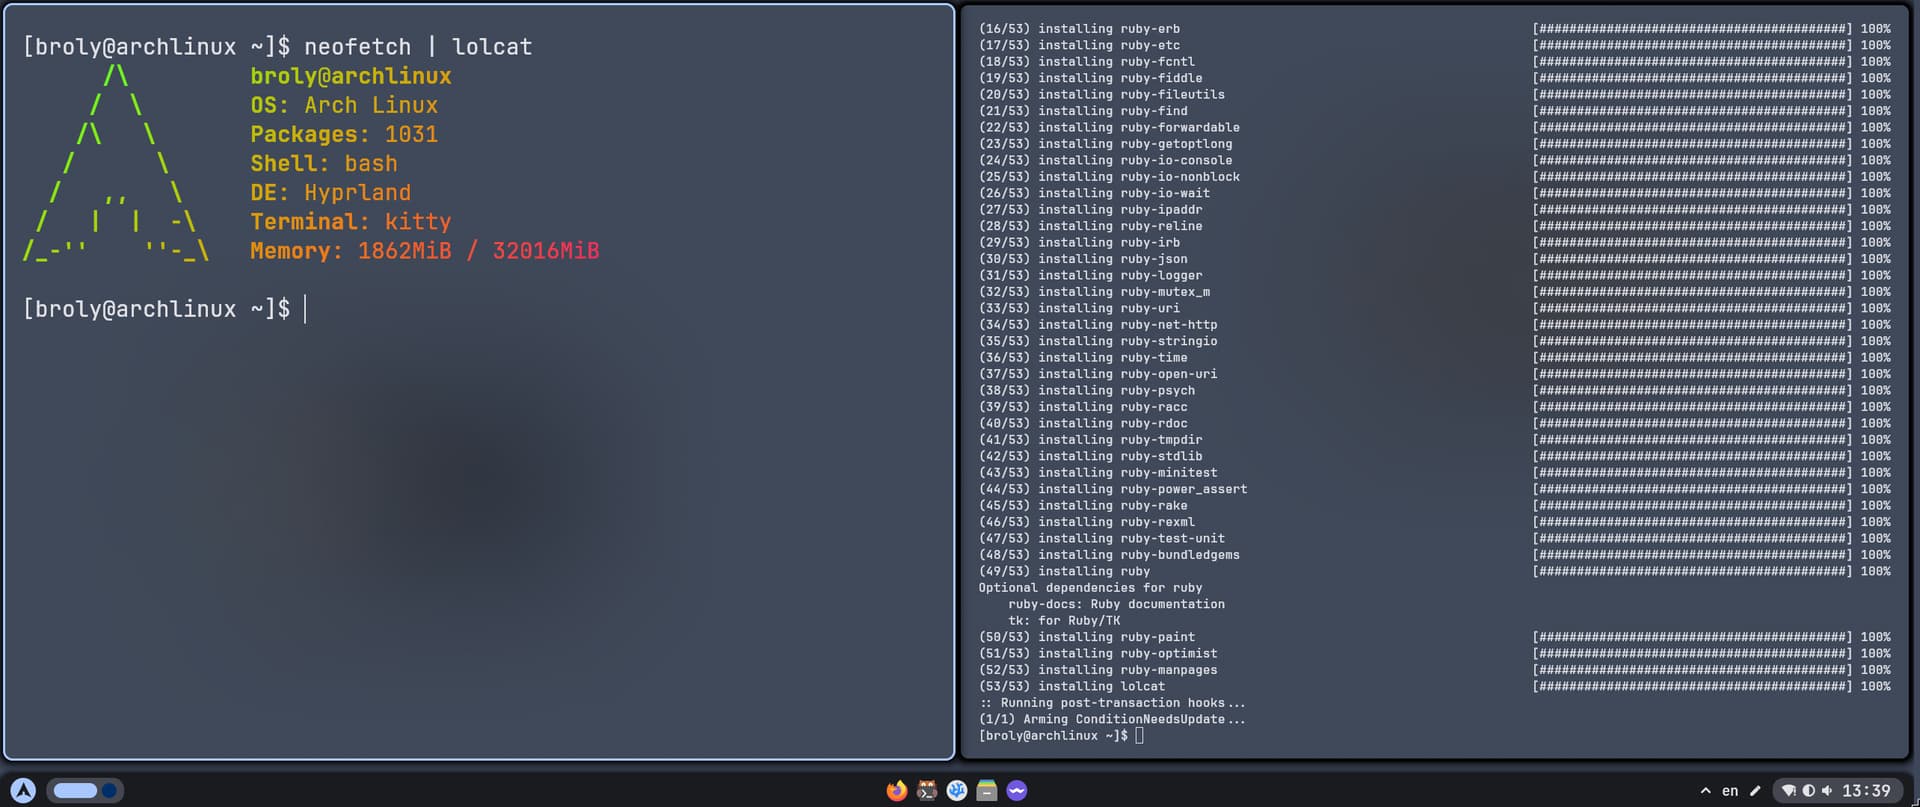Switch the 'en' keyboard layout indicator
Image resolution: width=1920 pixels, height=807 pixels.
pos(1730,791)
